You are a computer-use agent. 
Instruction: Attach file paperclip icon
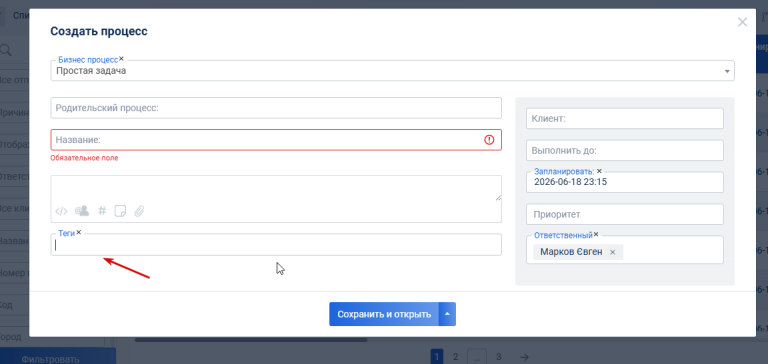click(x=139, y=211)
